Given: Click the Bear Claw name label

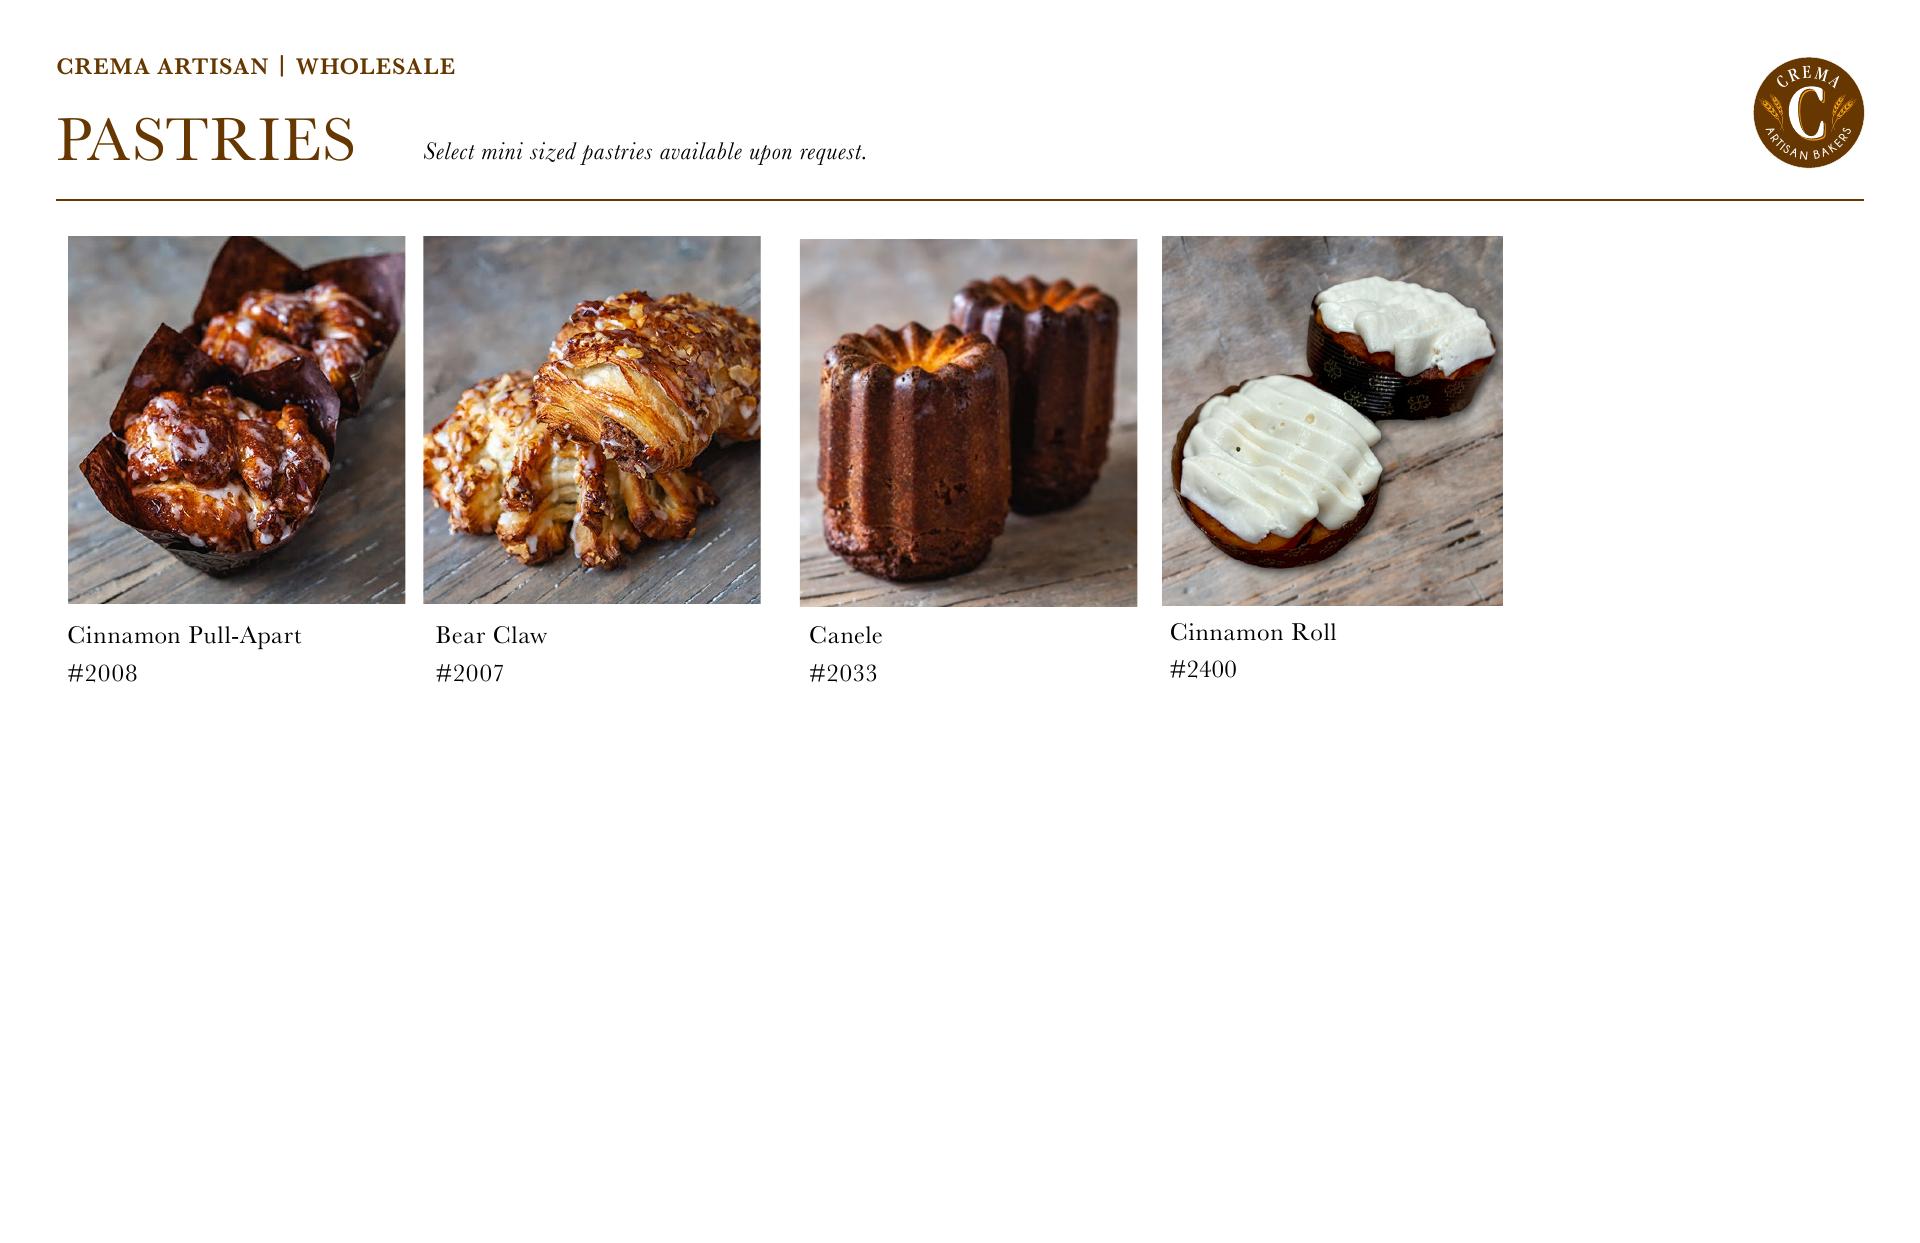Looking at the screenshot, I should pyautogui.click(x=491, y=636).
